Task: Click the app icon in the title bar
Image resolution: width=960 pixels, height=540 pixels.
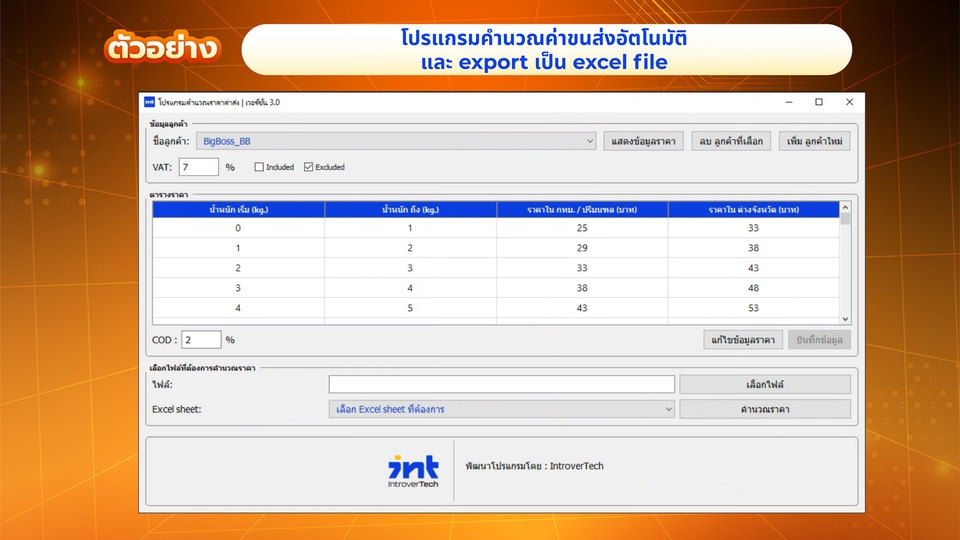Action: pyautogui.click(x=149, y=102)
